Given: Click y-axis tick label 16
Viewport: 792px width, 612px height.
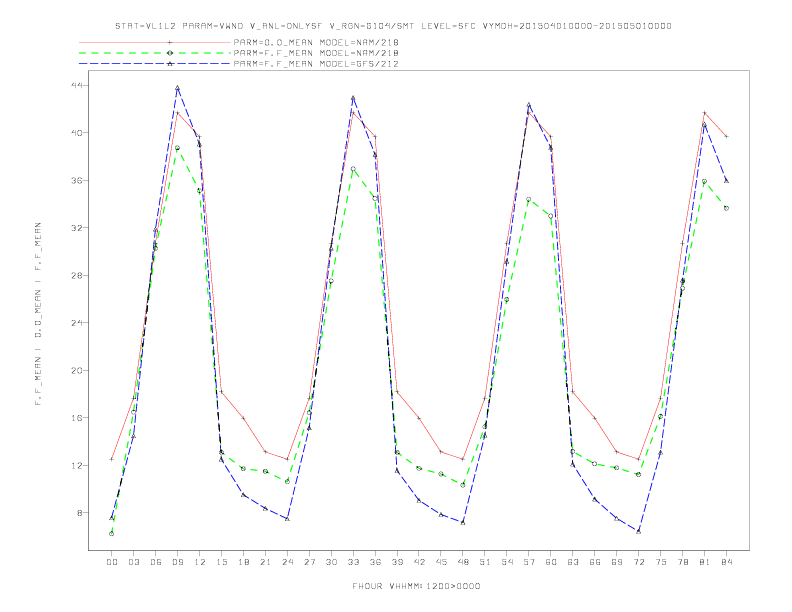Looking at the screenshot, I should point(78,418).
